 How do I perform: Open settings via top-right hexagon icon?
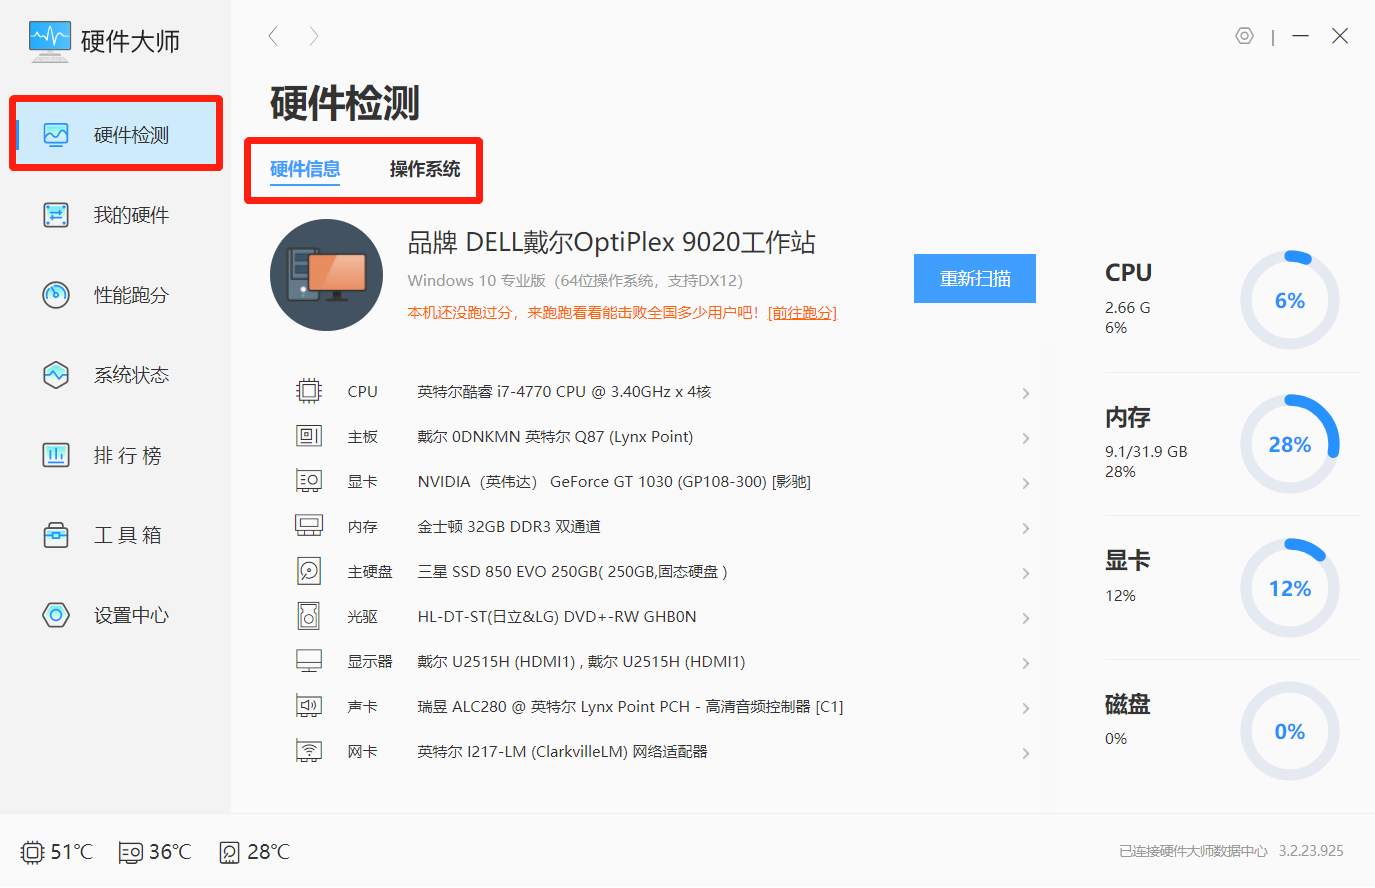click(1244, 36)
